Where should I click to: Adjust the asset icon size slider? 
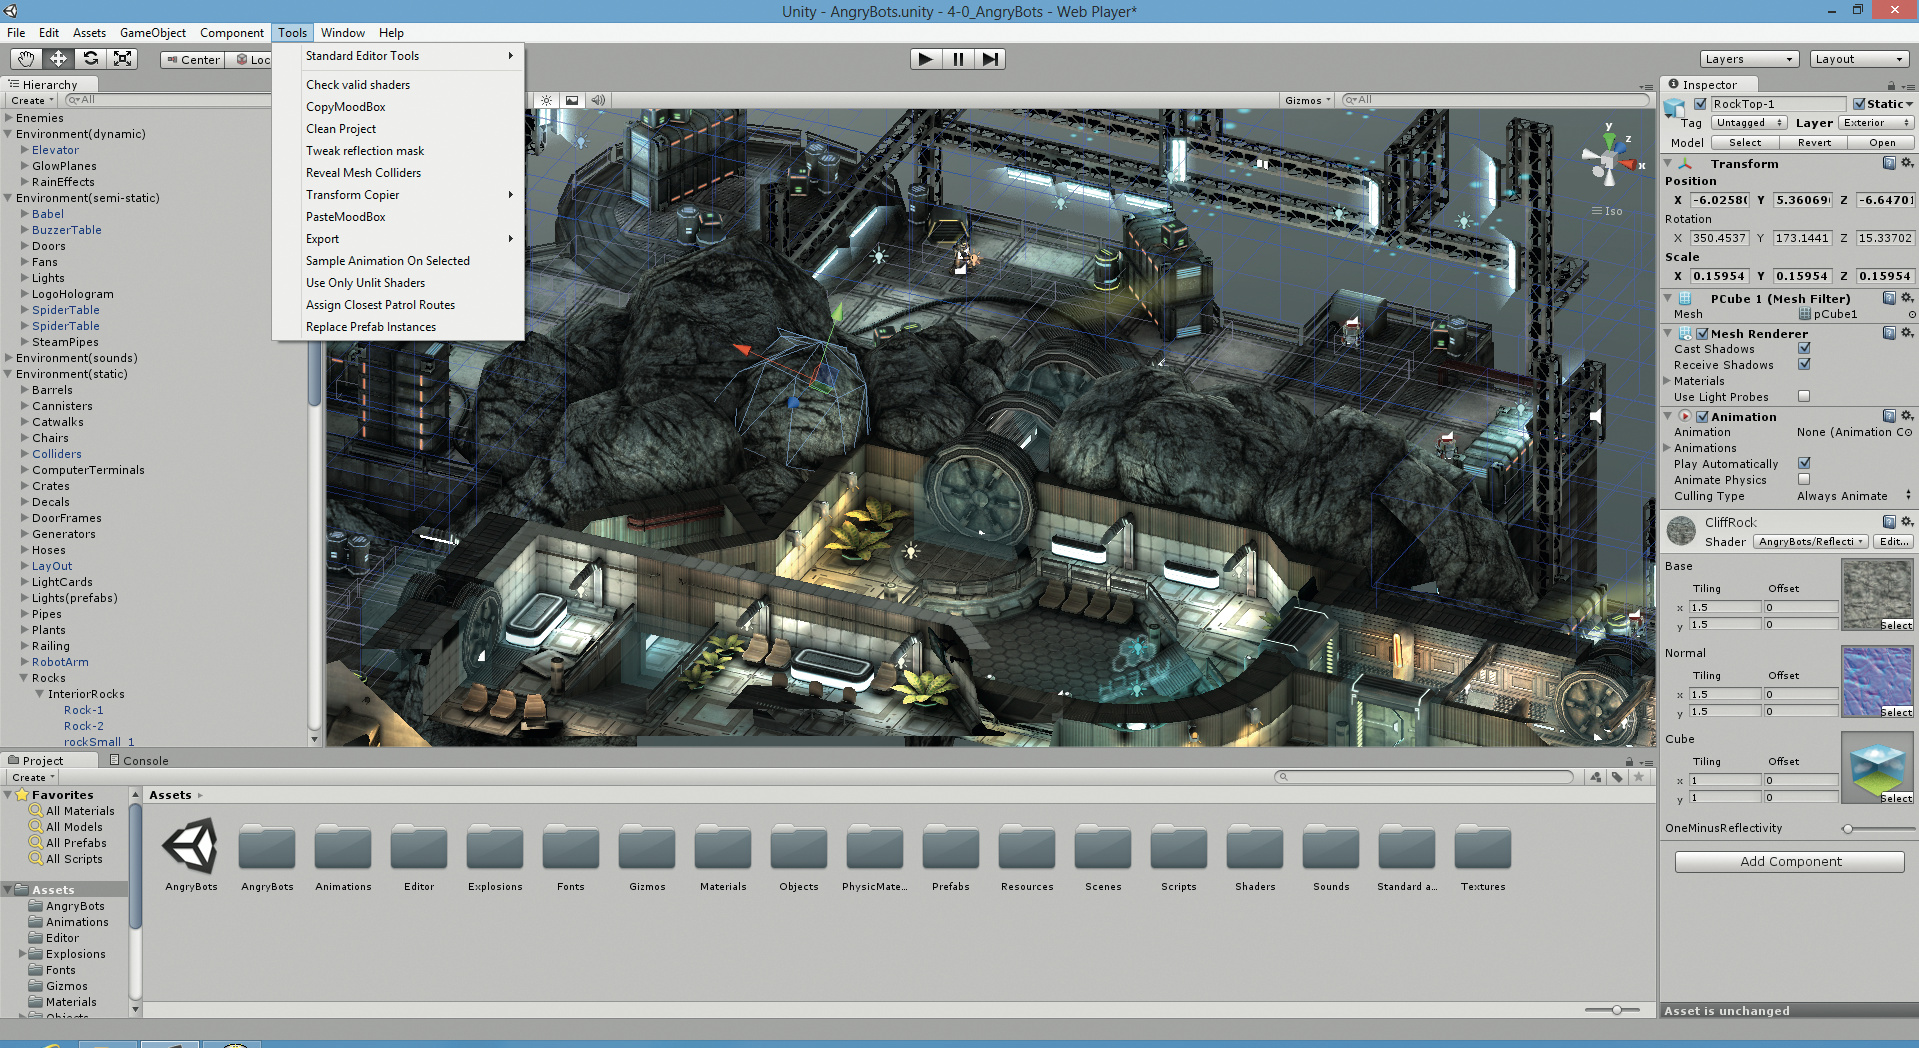point(1612,1010)
